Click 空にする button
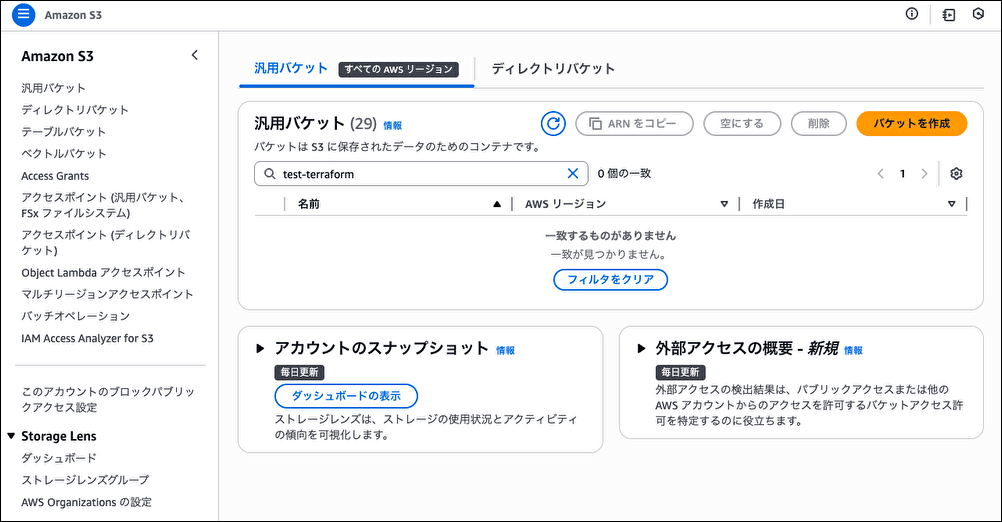1002x522 pixels. (x=742, y=124)
